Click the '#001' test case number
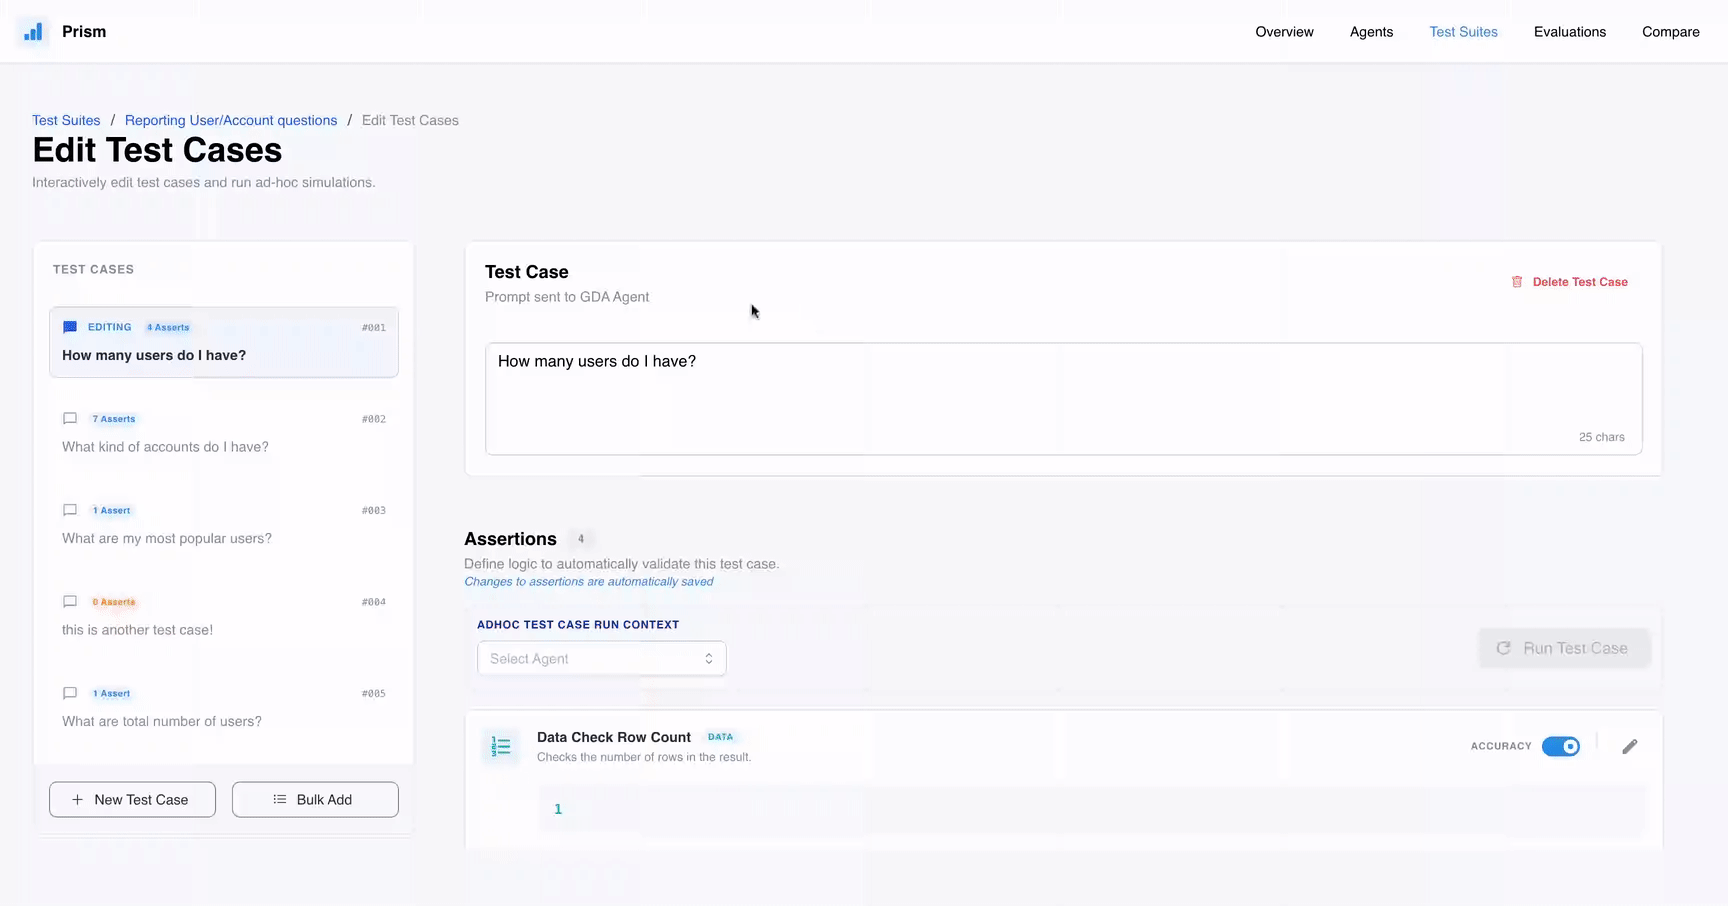 point(374,328)
